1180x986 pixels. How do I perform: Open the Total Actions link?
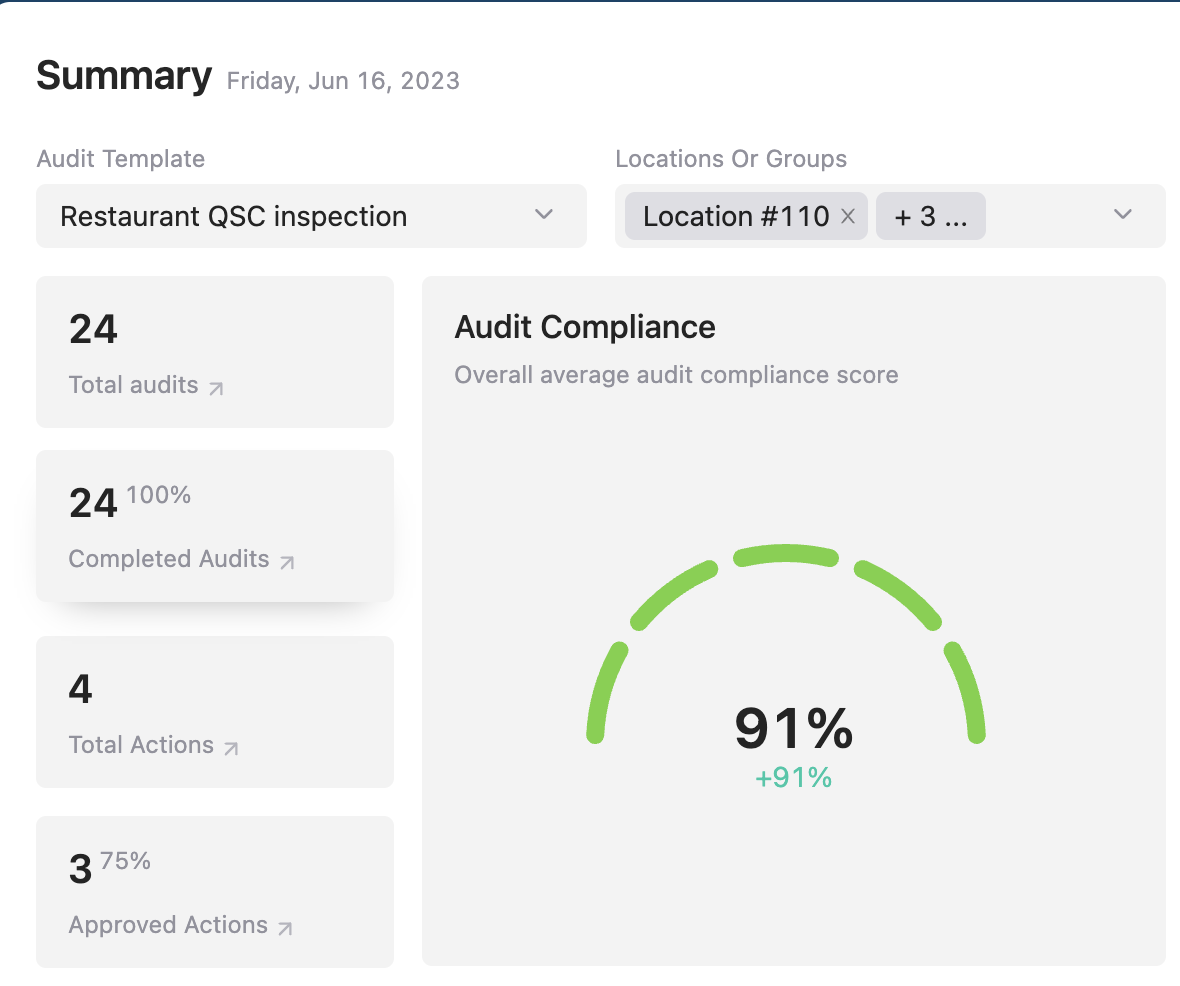pyautogui.click(x=141, y=745)
